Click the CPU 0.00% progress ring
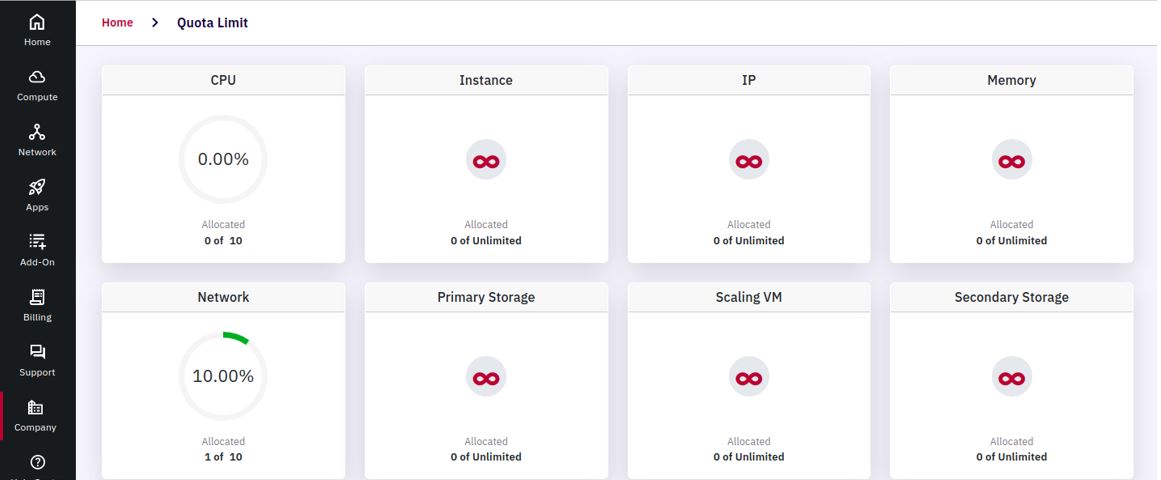Image resolution: width=1161 pixels, height=480 pixels. click(223, 159)
